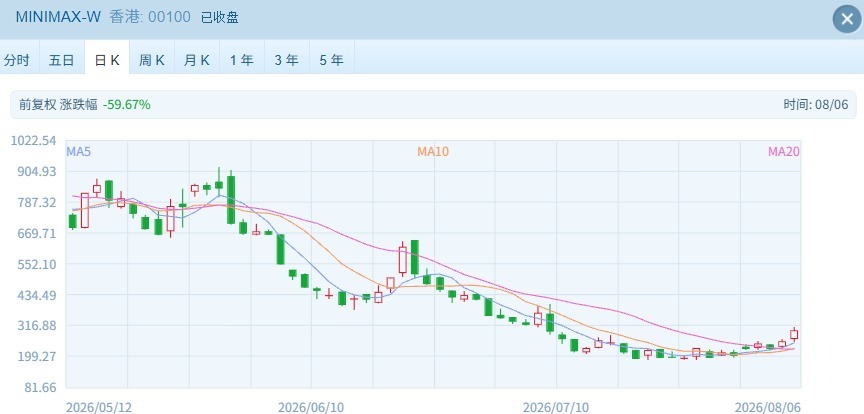
Task: Click the 81.66 price axis label
Action: (x=41, y=387)
